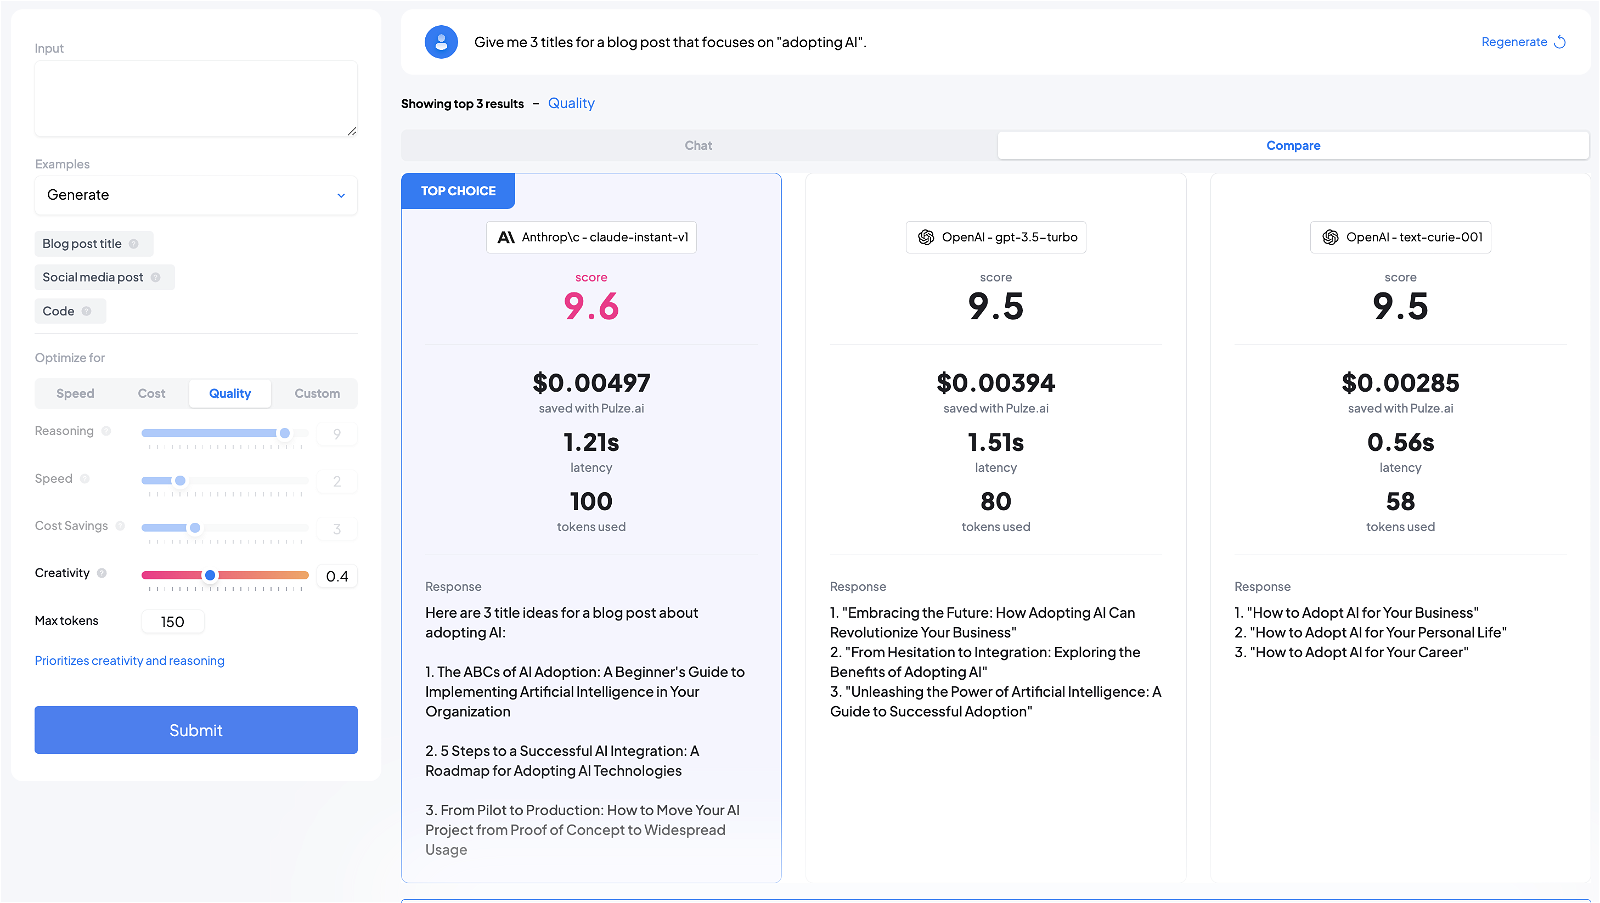Image resolution: width=1600 pixels, height=903 pixels.
Task: Click the info icon next to Social media post
Action: pos(155,278)
